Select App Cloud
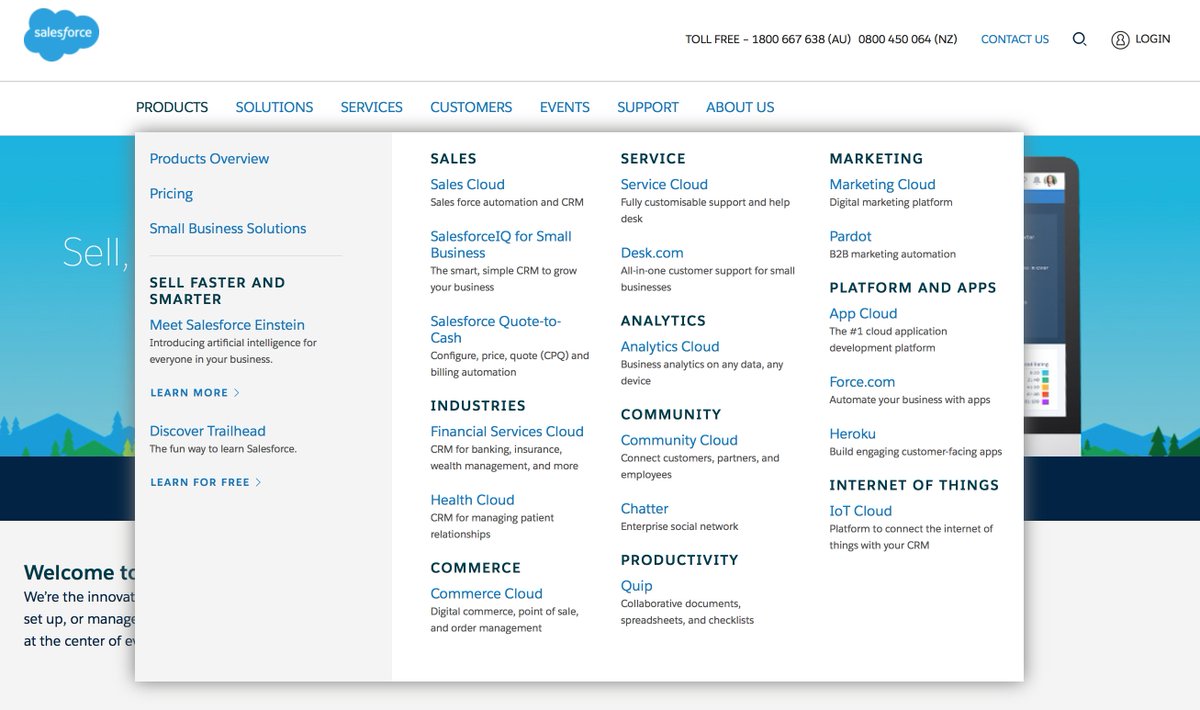Screen dimensions: 1200x710 (x=863, y=314)
